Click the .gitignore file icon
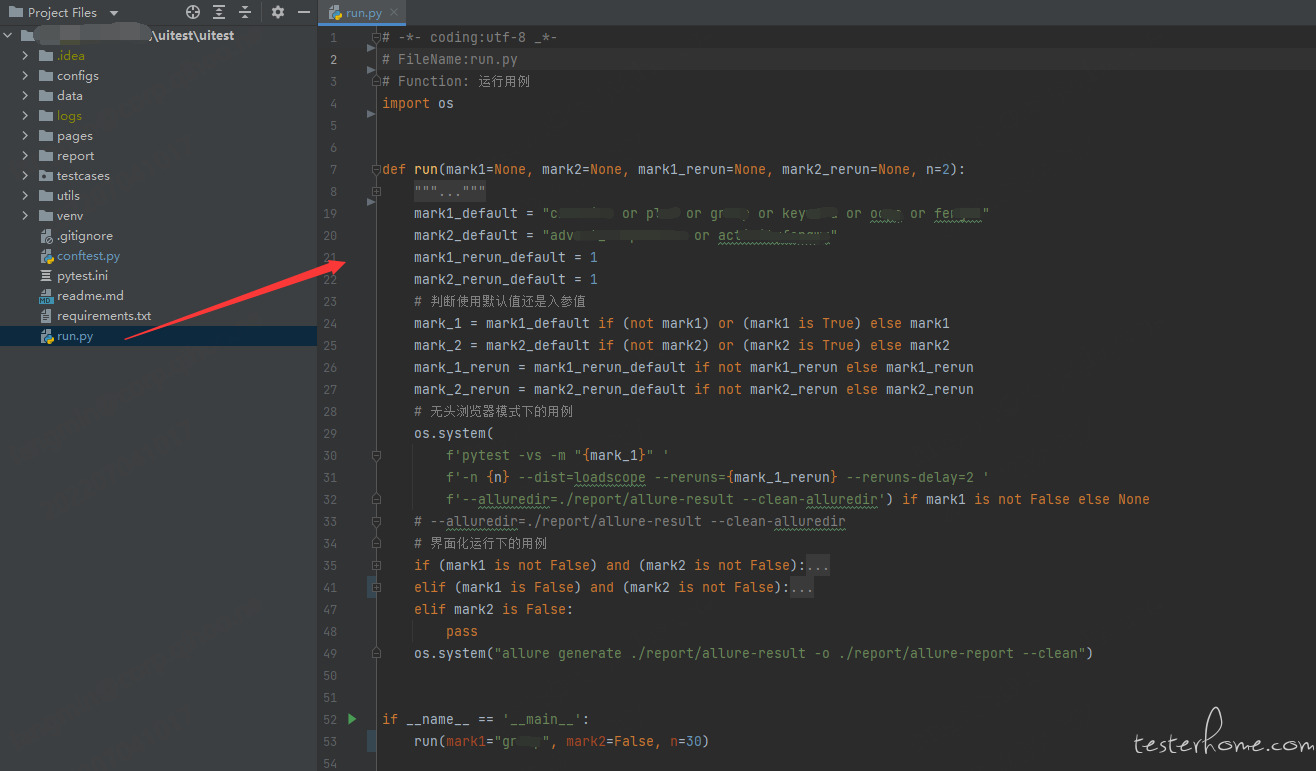This screenshot has width=1316, height=771. pyautogui.click(x=46, y=236)
